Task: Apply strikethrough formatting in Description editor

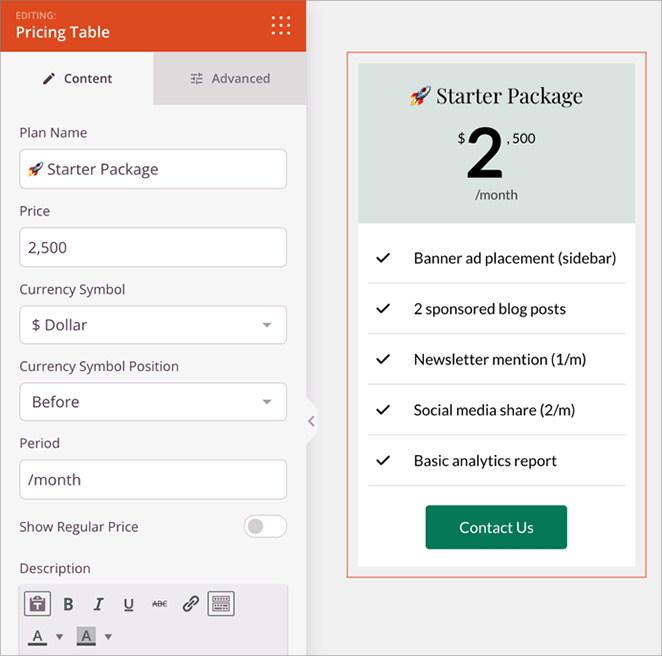Action: (x=160, y=604)
